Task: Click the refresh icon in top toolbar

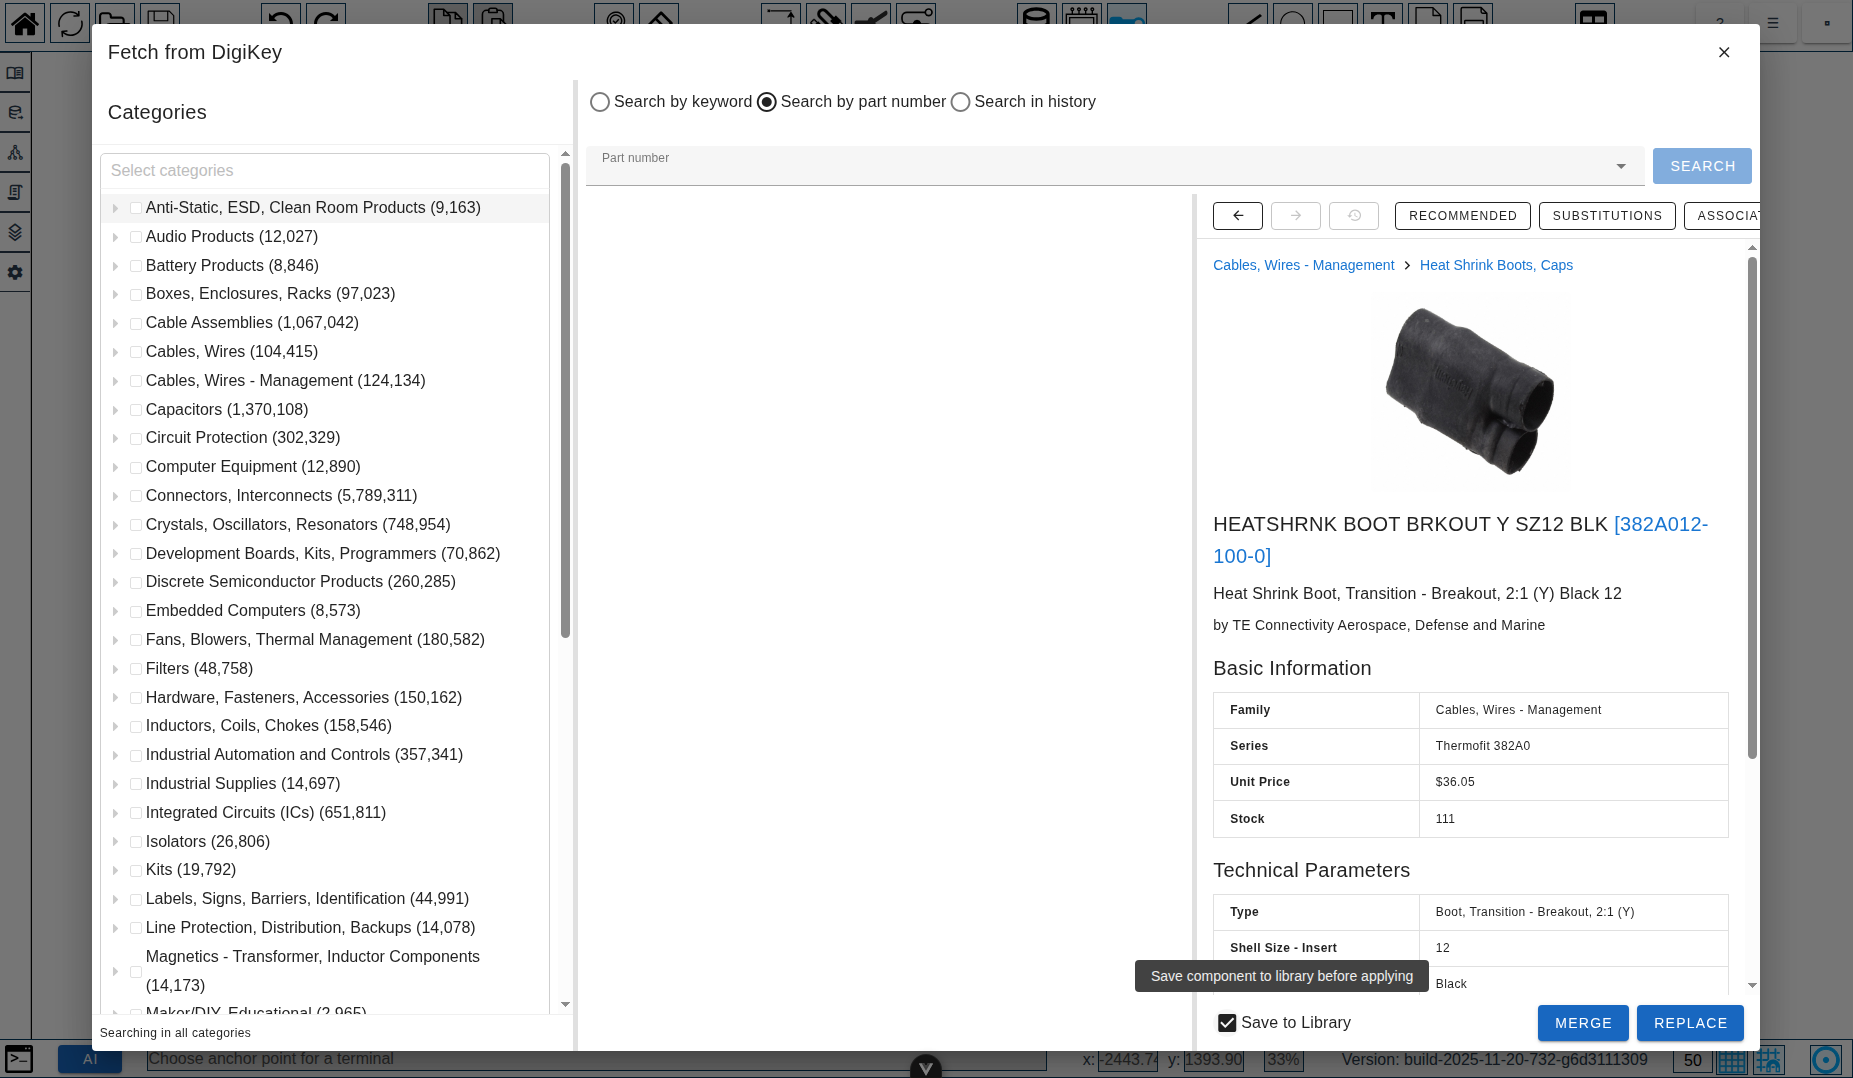Action: [70, 22]
